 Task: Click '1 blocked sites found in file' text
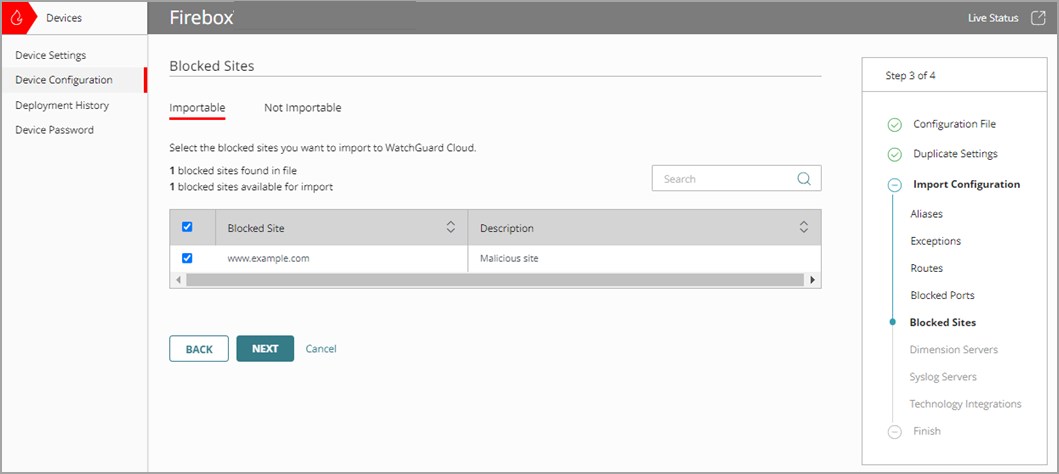[x=233, y=171]
